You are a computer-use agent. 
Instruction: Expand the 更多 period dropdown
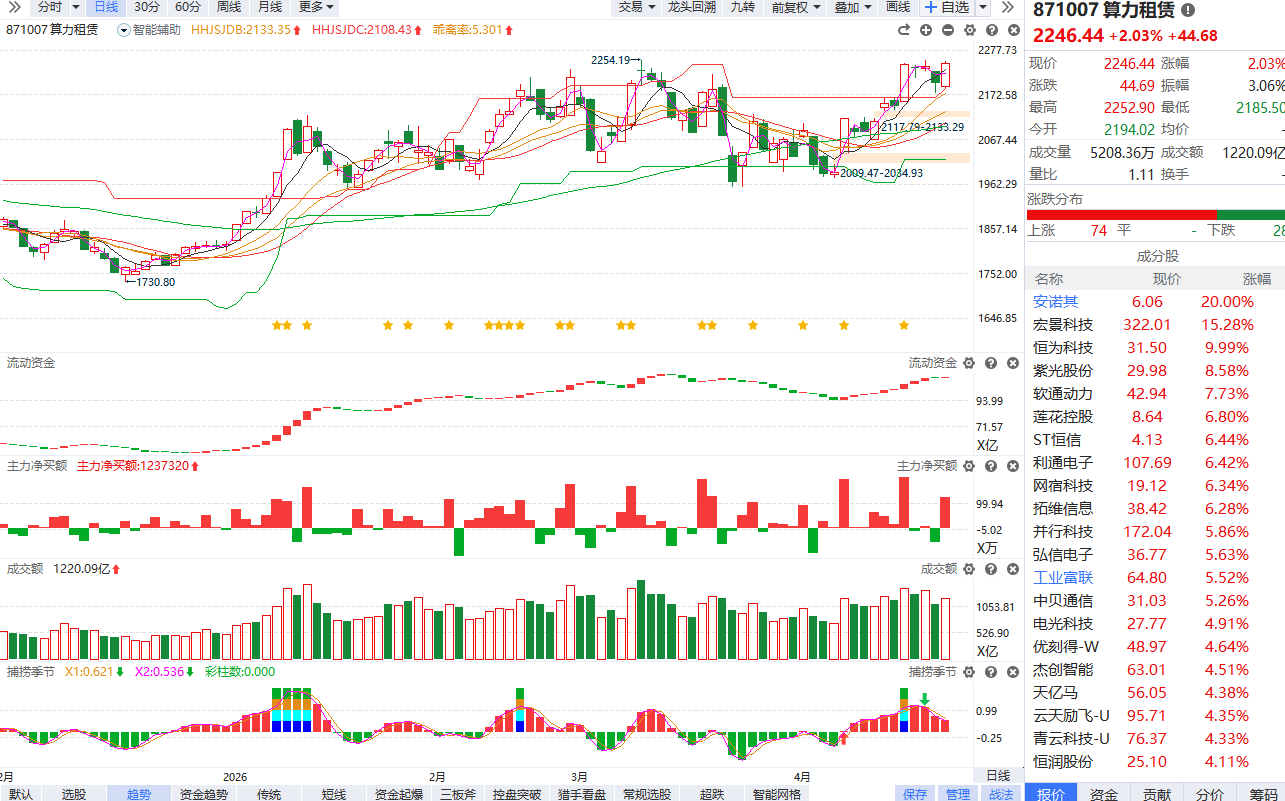pyautogui.click(x=316, y=7)
